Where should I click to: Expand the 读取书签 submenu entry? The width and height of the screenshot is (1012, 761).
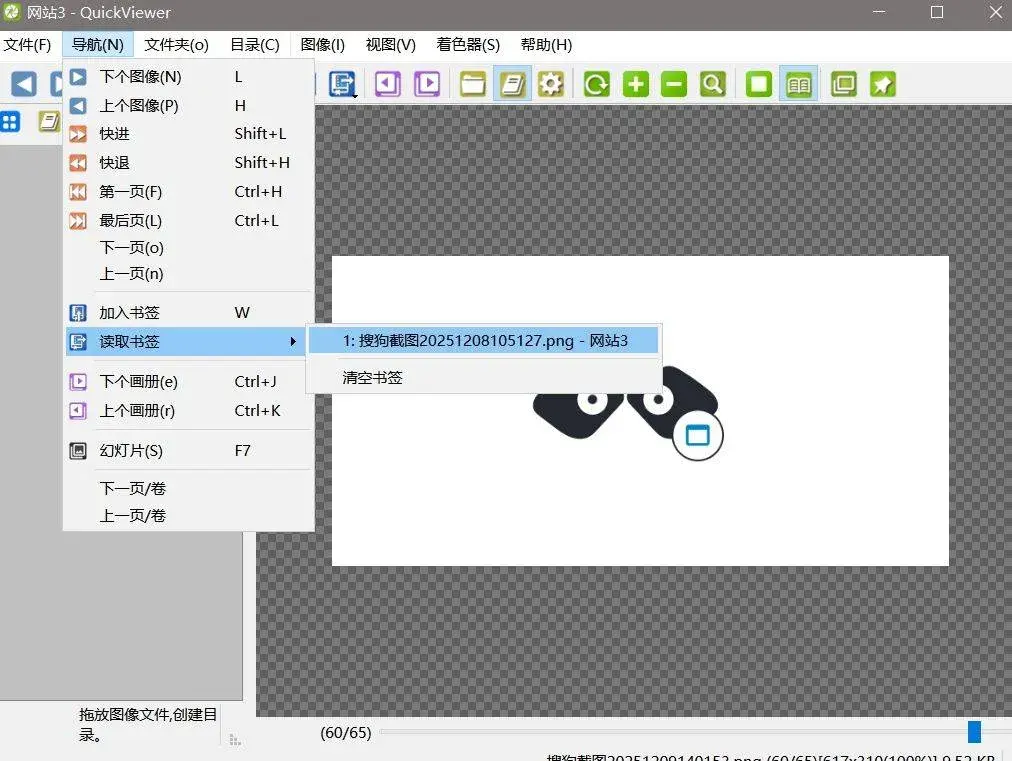pos(185,341)
